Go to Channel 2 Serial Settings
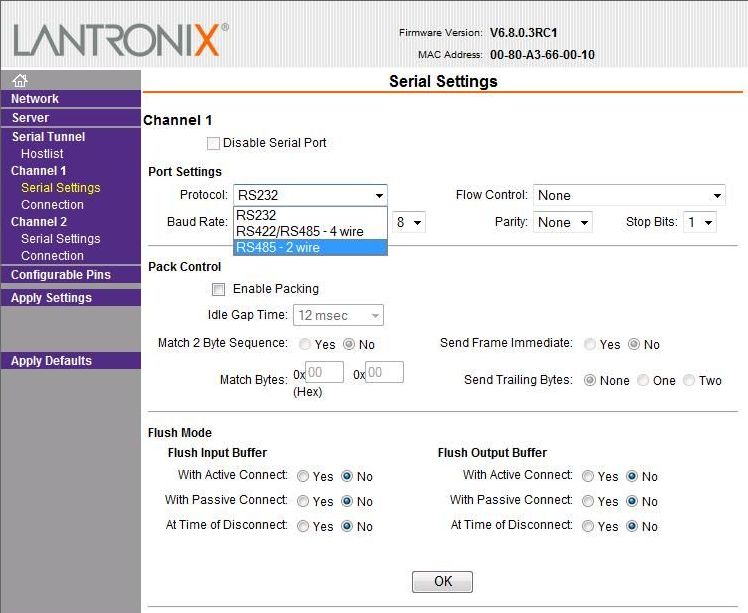This screenshot has width=748, height=613. coord(60,239)
